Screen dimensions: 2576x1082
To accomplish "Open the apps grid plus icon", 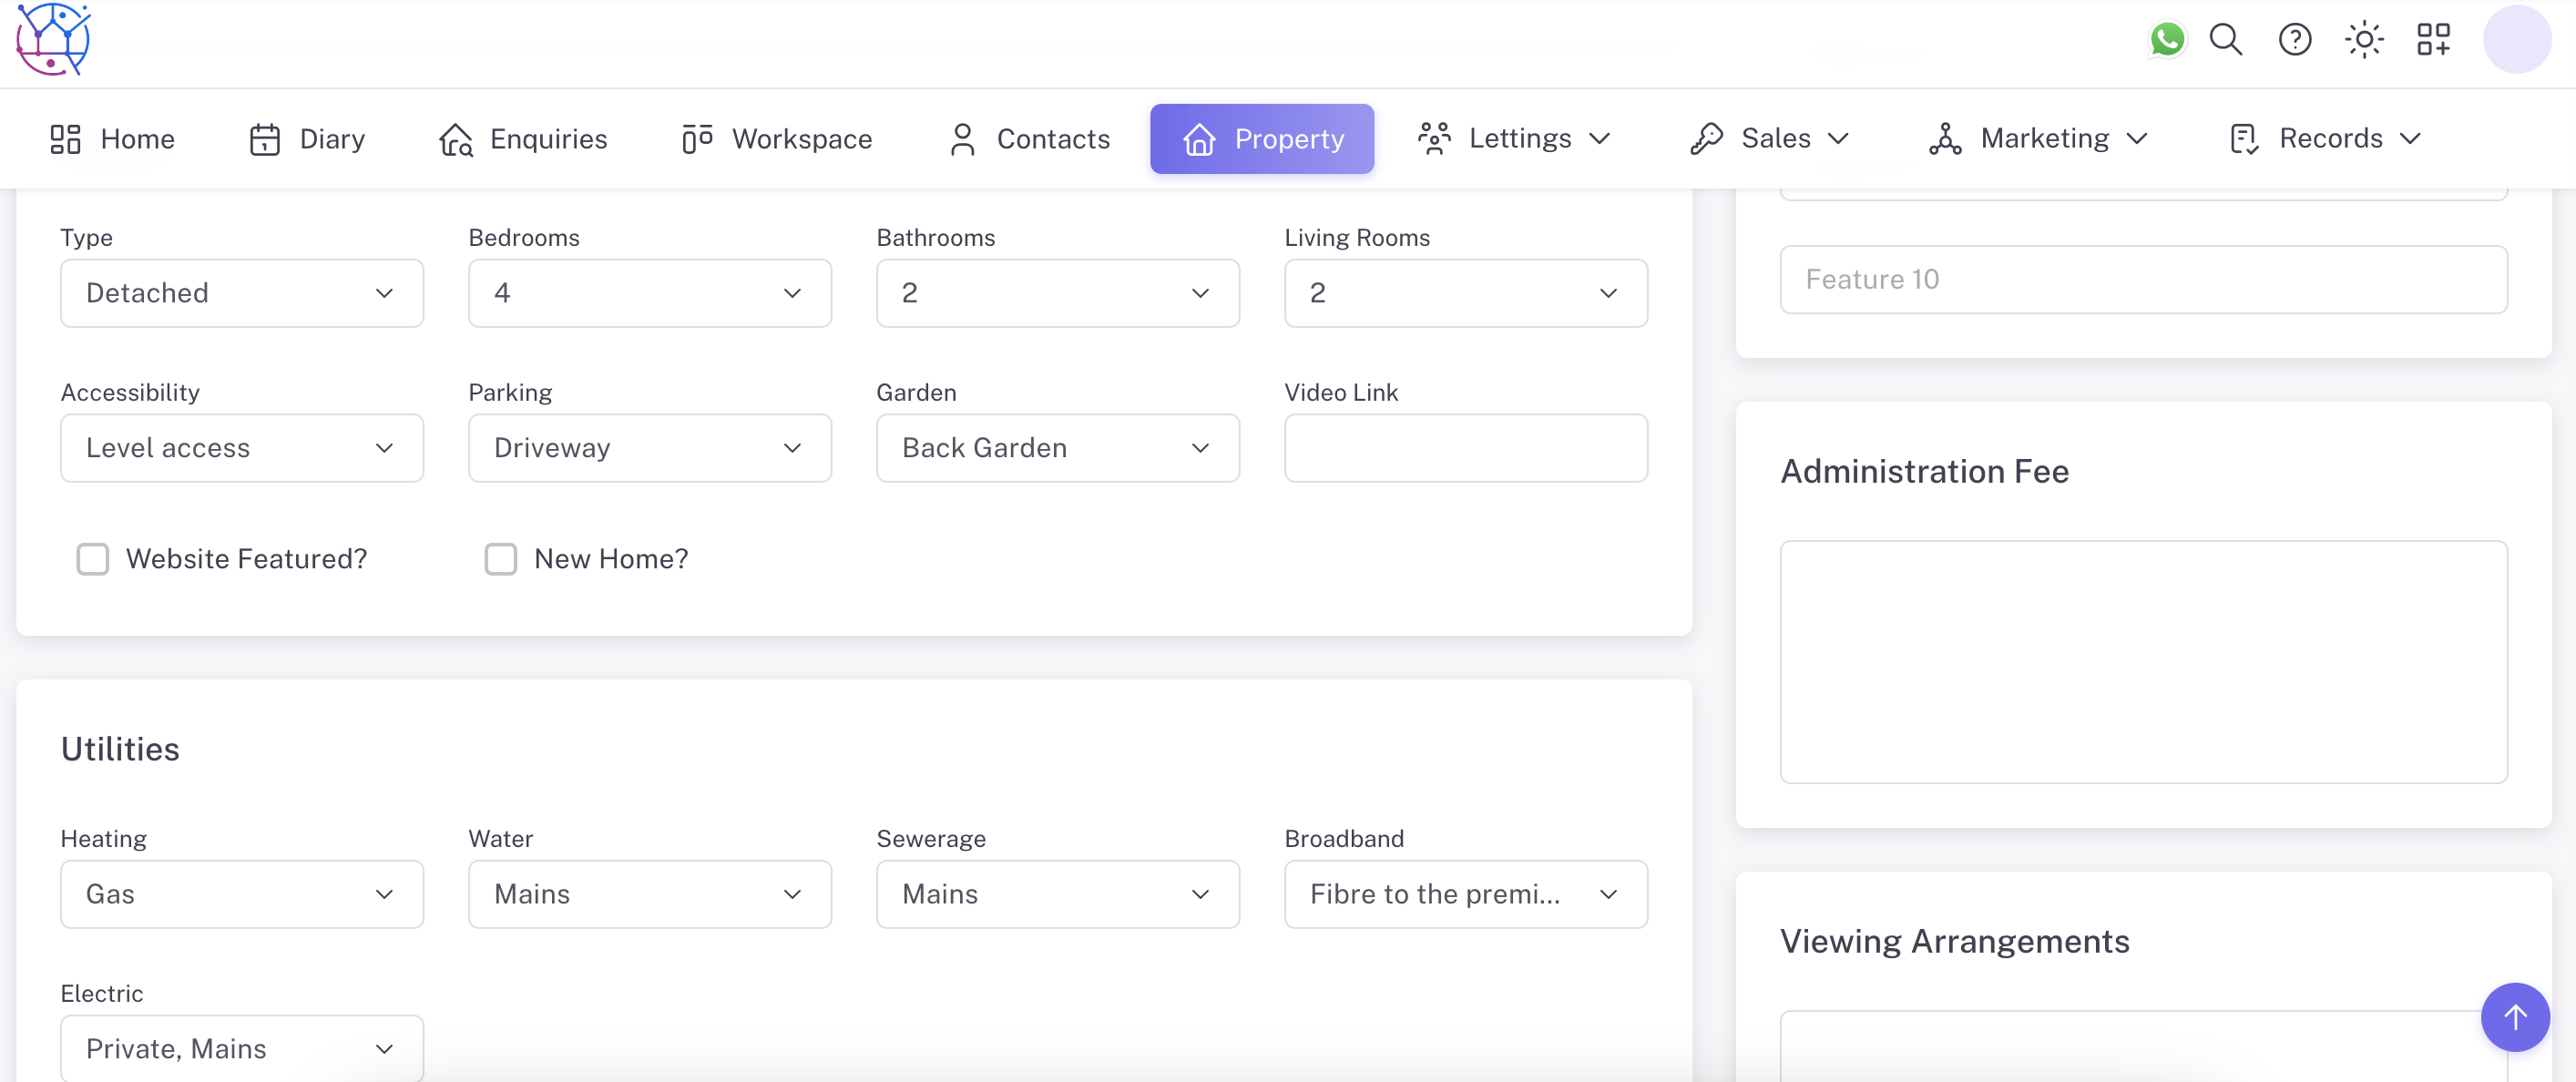I will (x=2432, y=40).
